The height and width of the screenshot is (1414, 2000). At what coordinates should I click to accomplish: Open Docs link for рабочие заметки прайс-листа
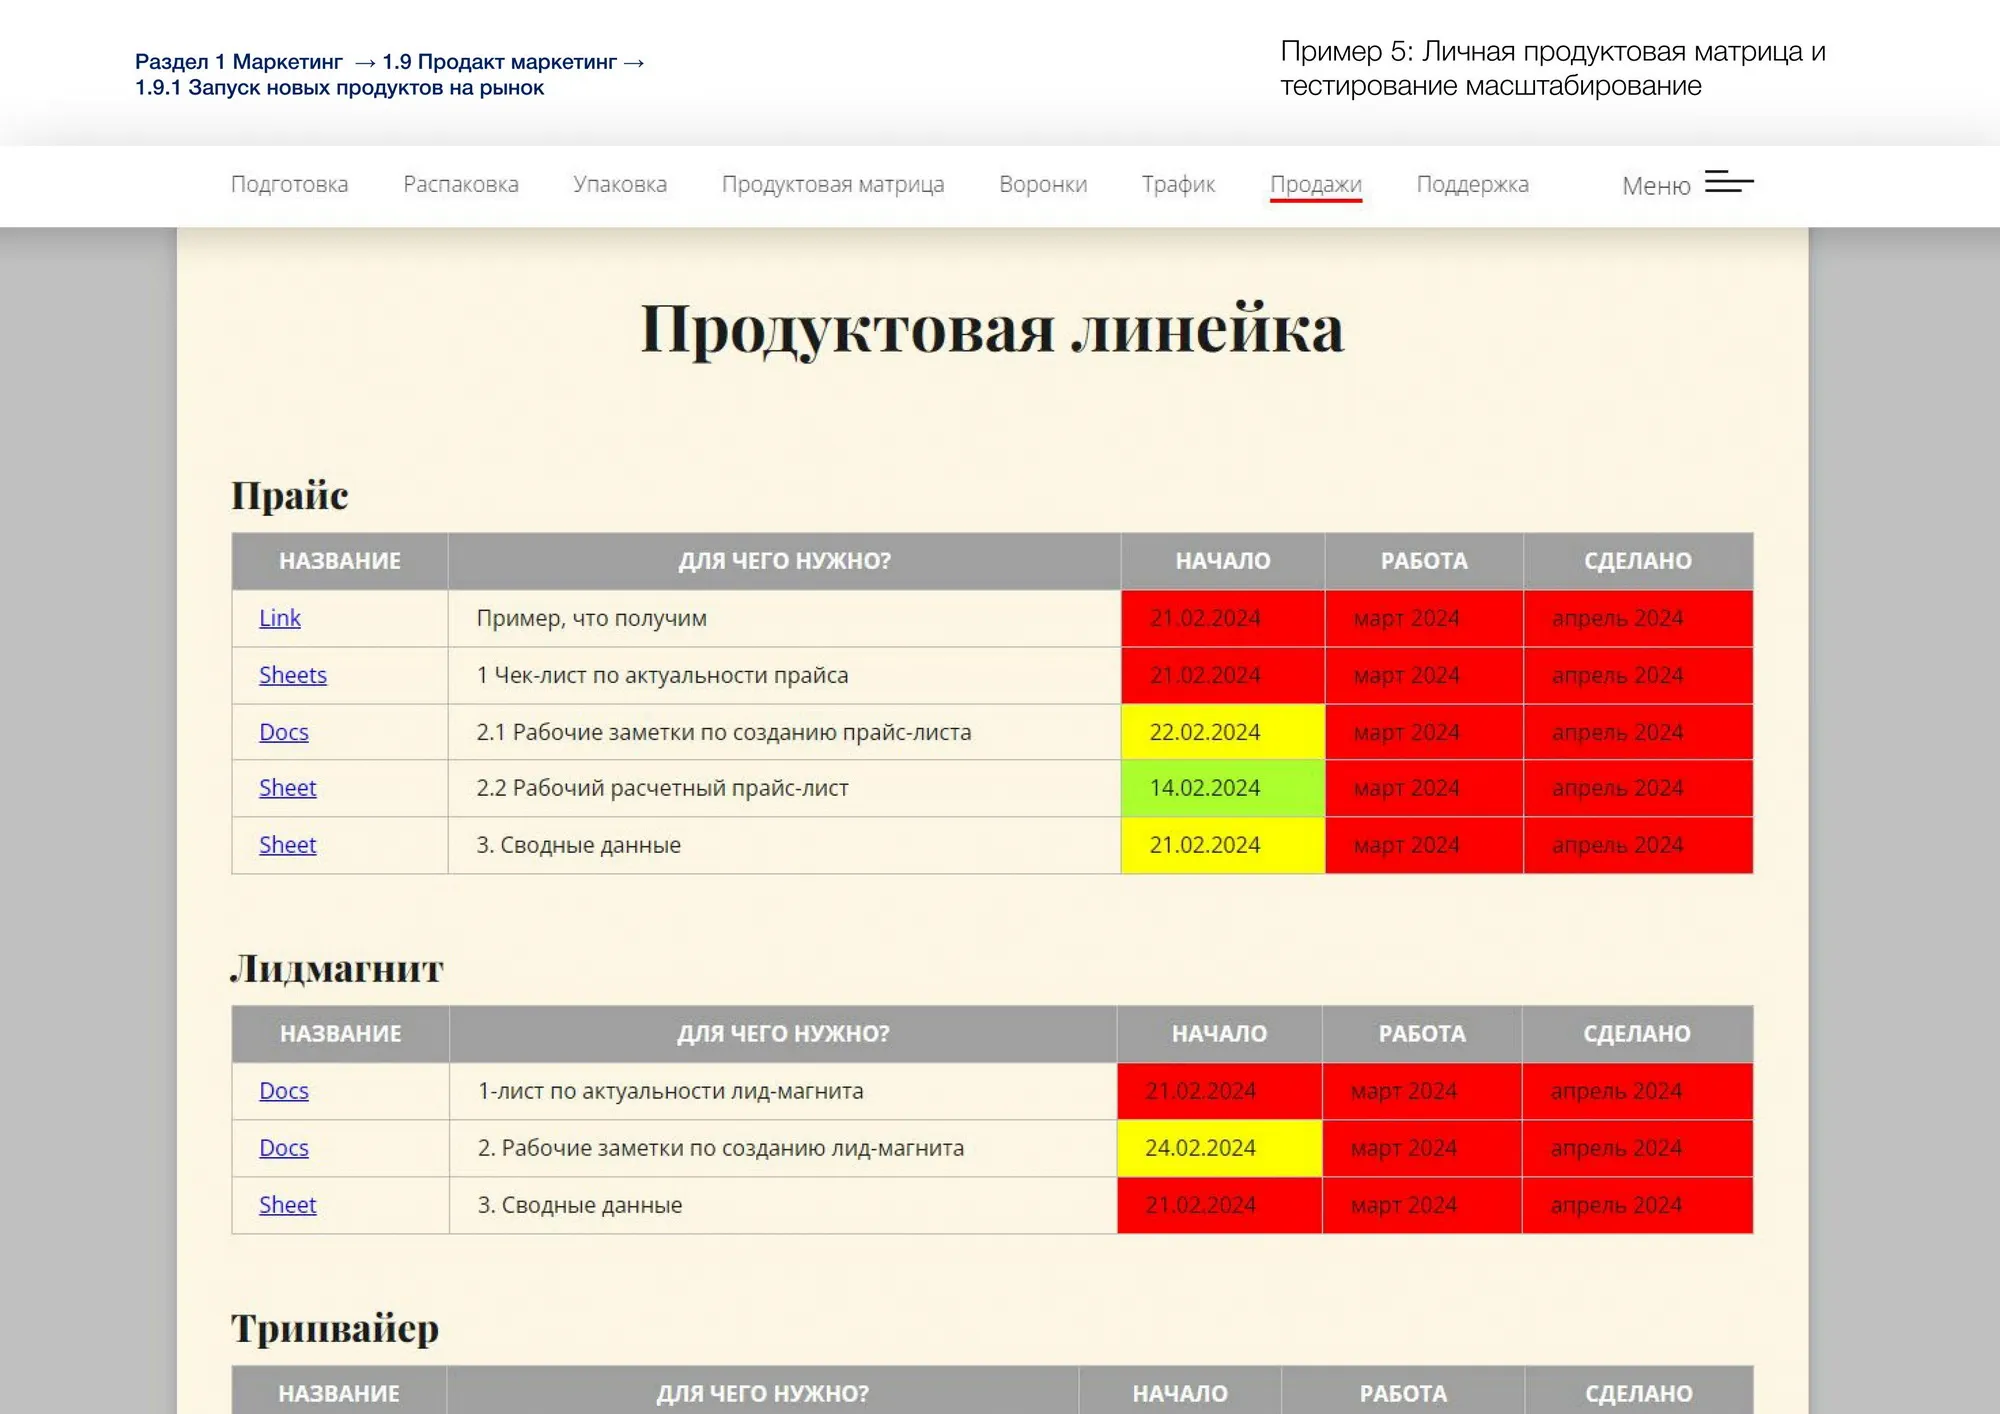tap(284, 732)
